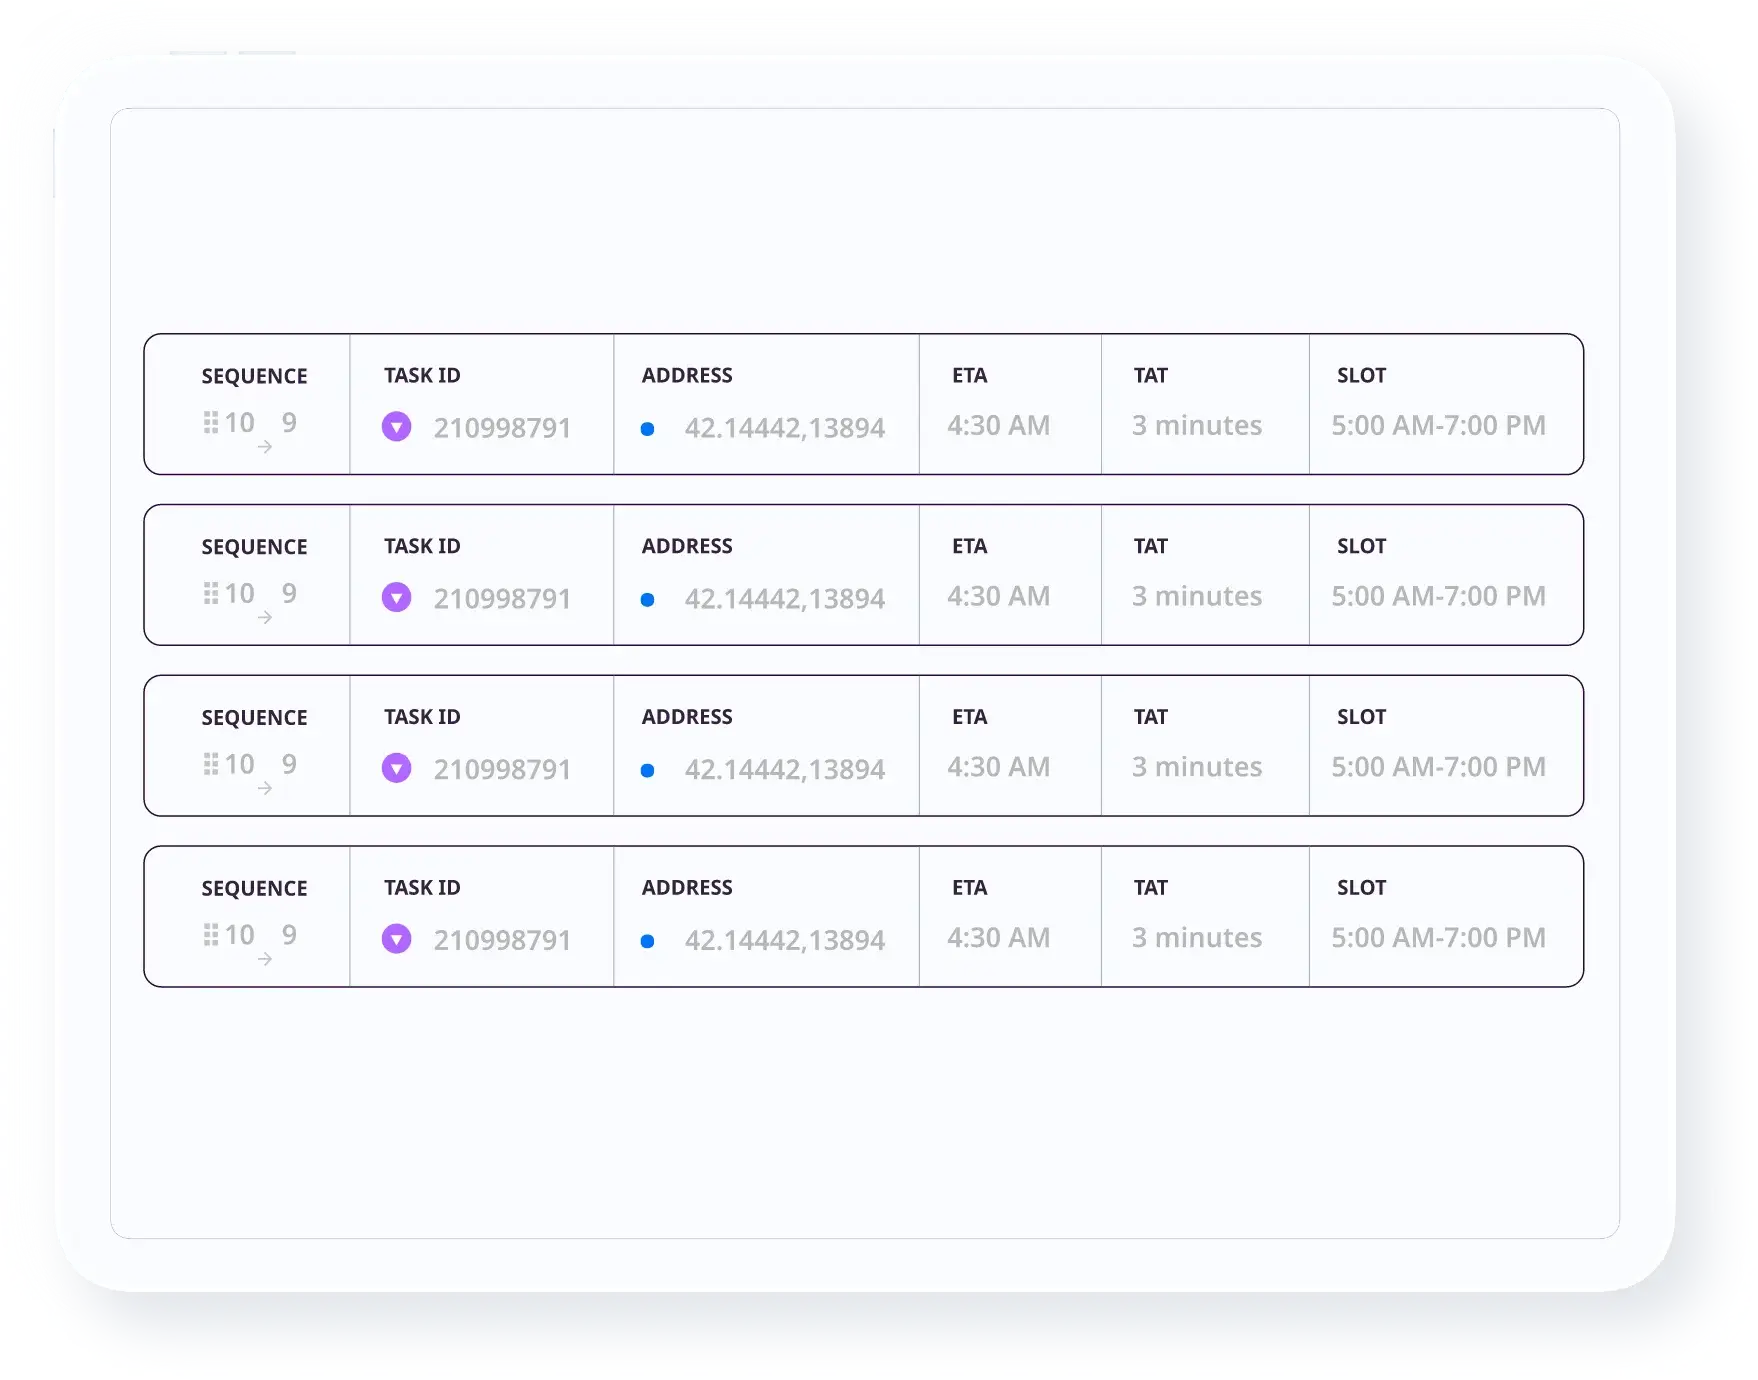Select address 42.14442,13894 in second row
Image resolution: width=1758 pixels, height=1380 pixels.
click(784, 599)
